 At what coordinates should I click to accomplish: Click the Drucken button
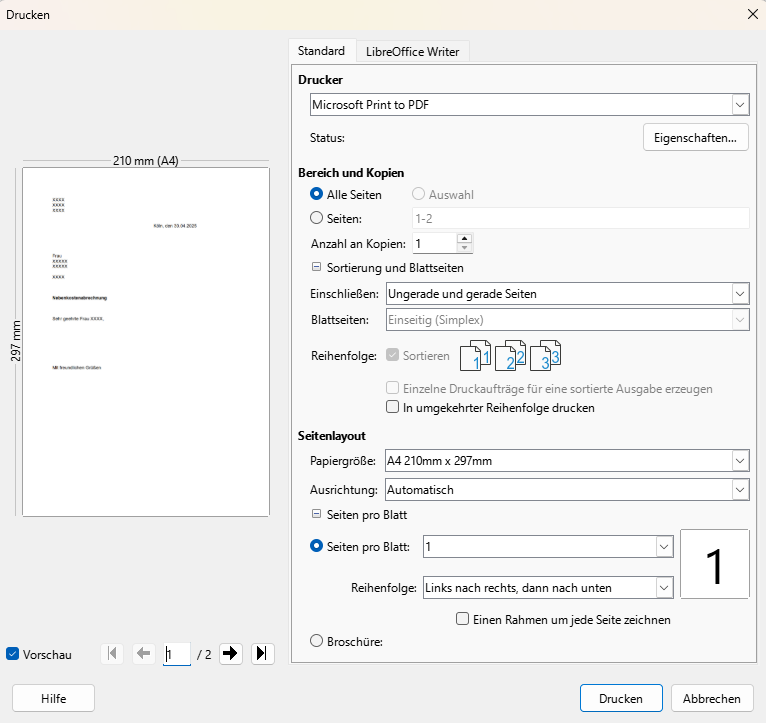tap(621, 699)
